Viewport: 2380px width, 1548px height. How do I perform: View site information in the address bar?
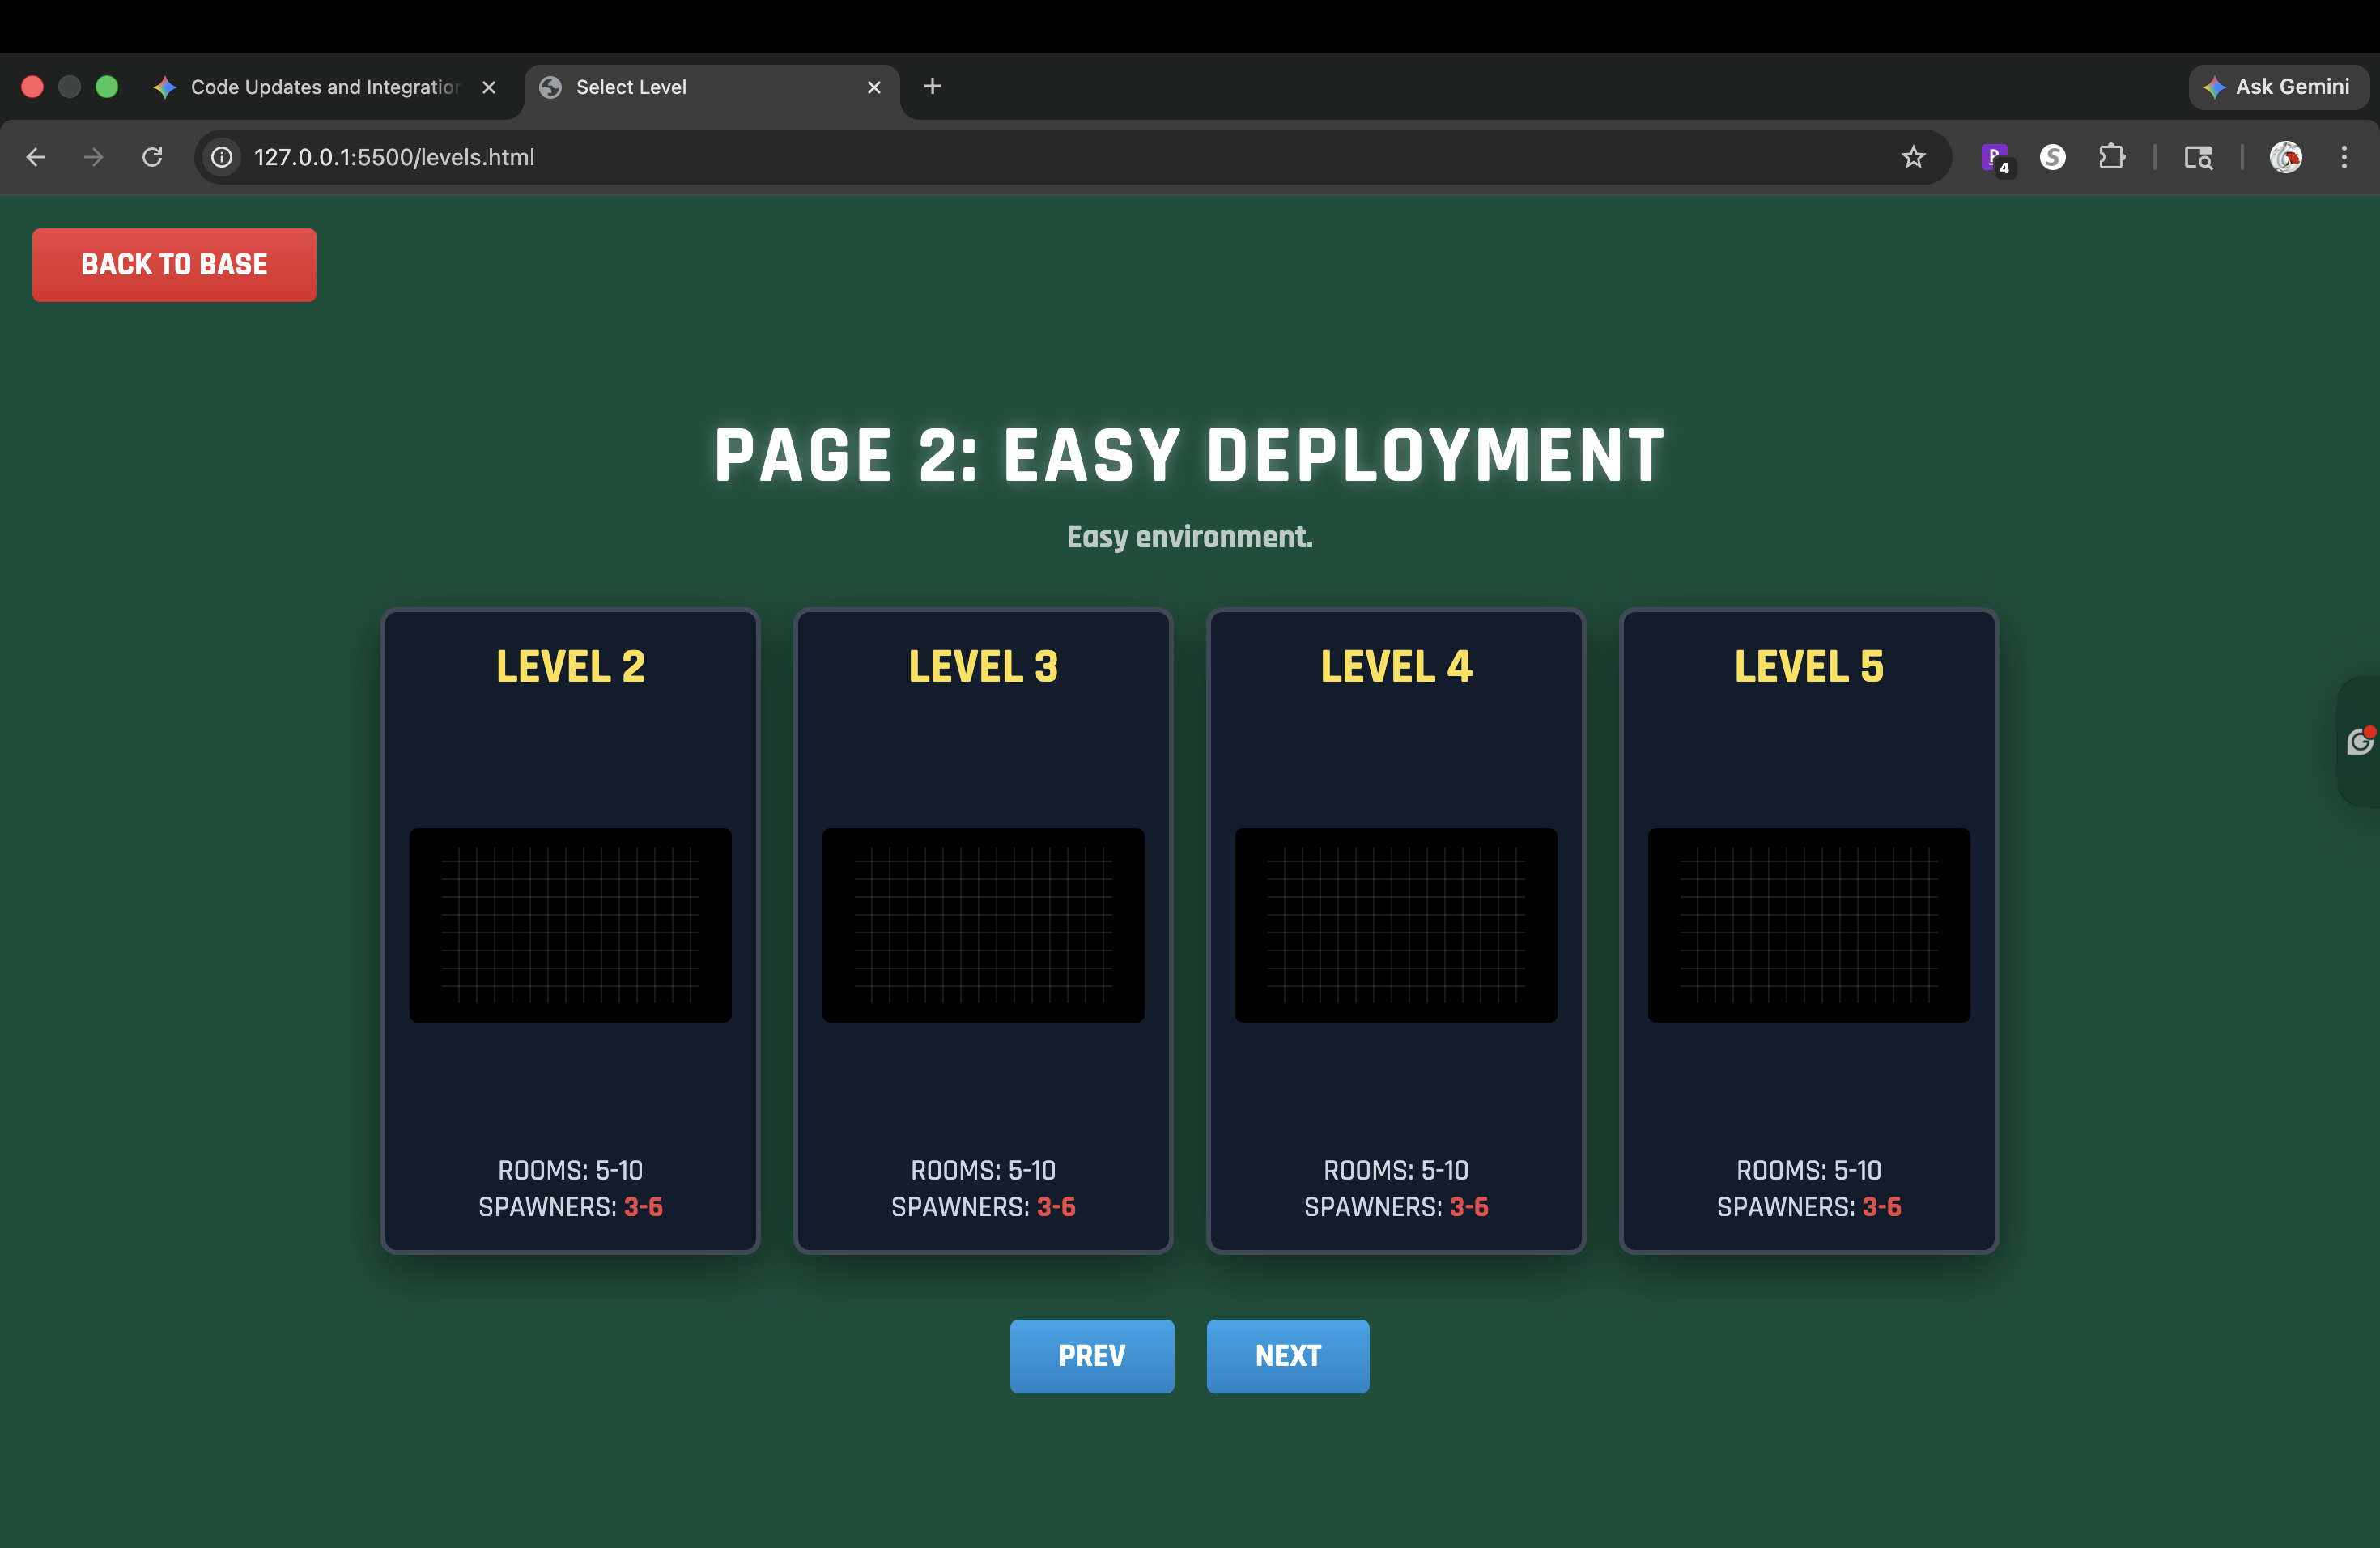222,157
